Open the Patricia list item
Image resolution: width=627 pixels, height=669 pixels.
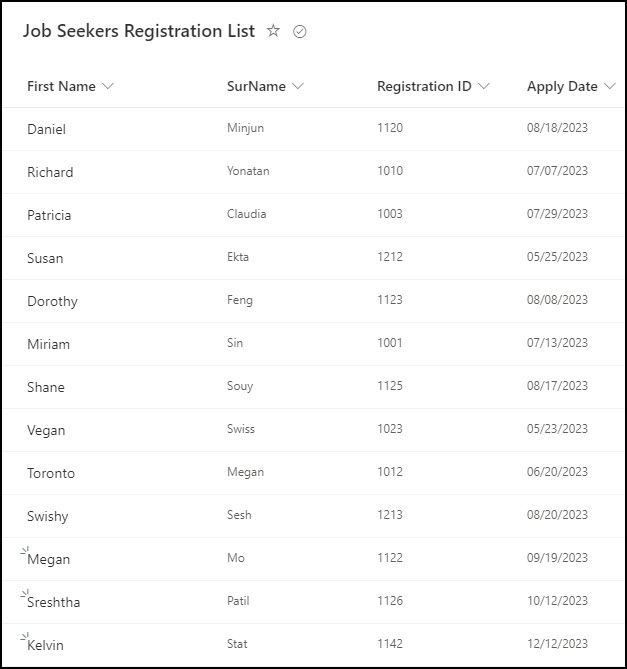tap(49, 215)
